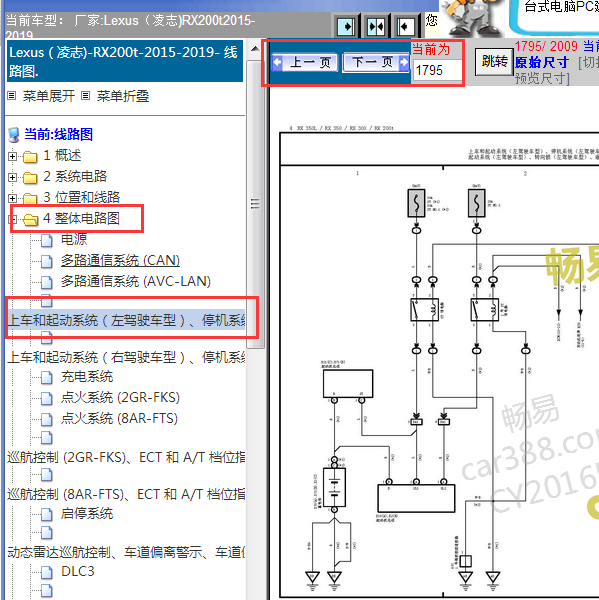Screen dimensions: 599x600
Task: Click the 菜单折叠 list icon
Action: click(x=86, y=96)
